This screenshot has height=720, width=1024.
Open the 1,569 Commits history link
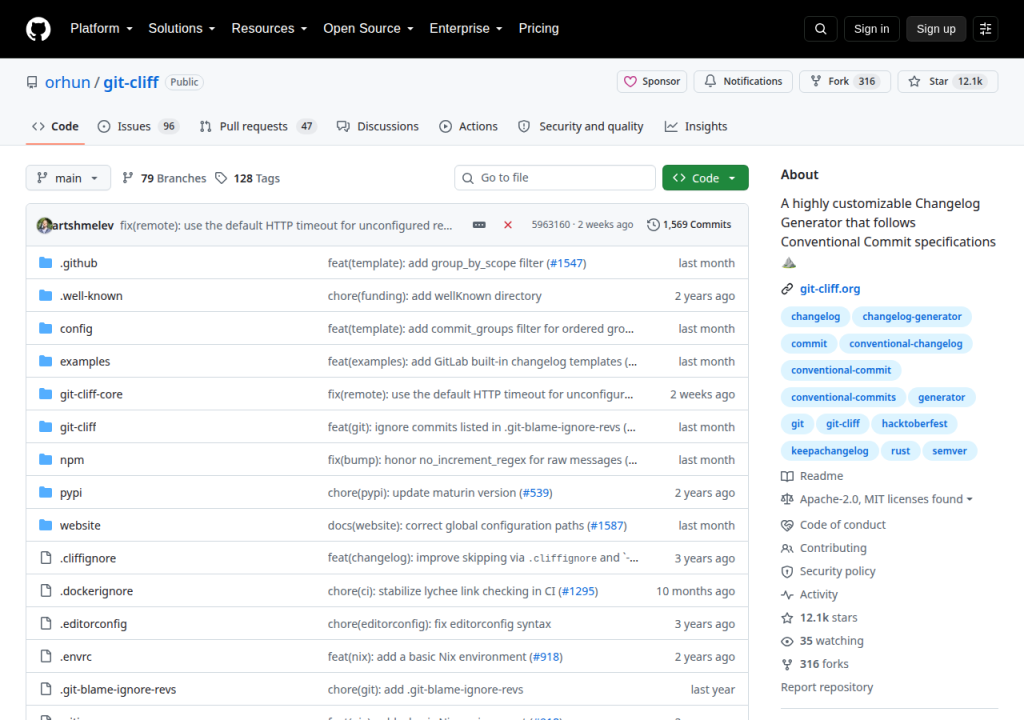[689, 225]
